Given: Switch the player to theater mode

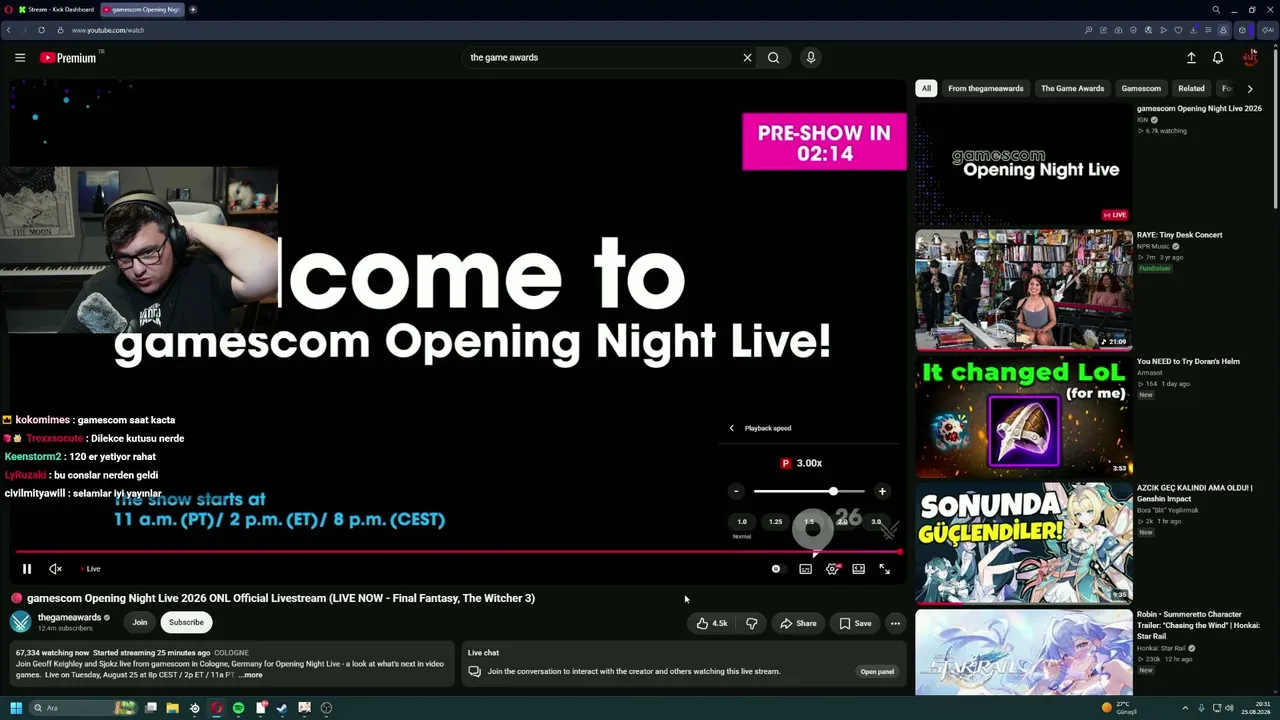Looking at the screenshot, I should (x=858, y=569).
